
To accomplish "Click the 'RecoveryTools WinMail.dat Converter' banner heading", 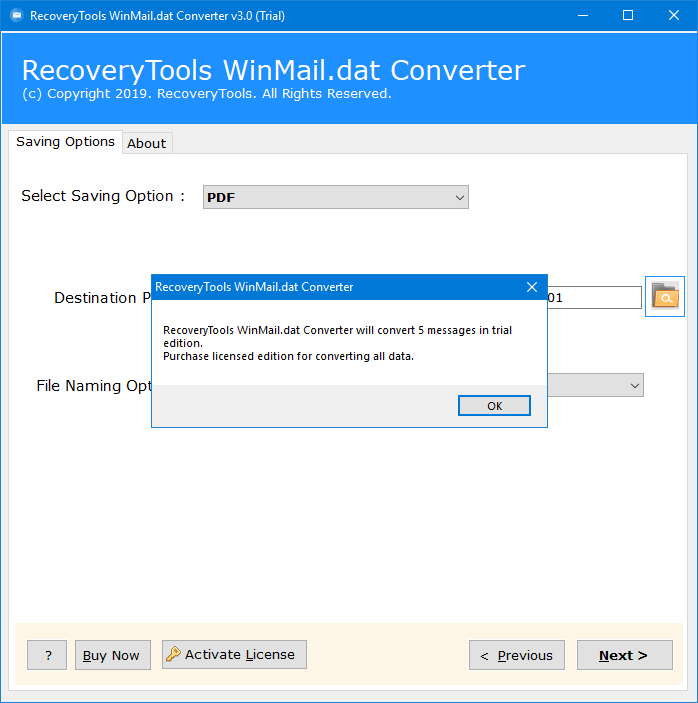I will click(273, 70).
